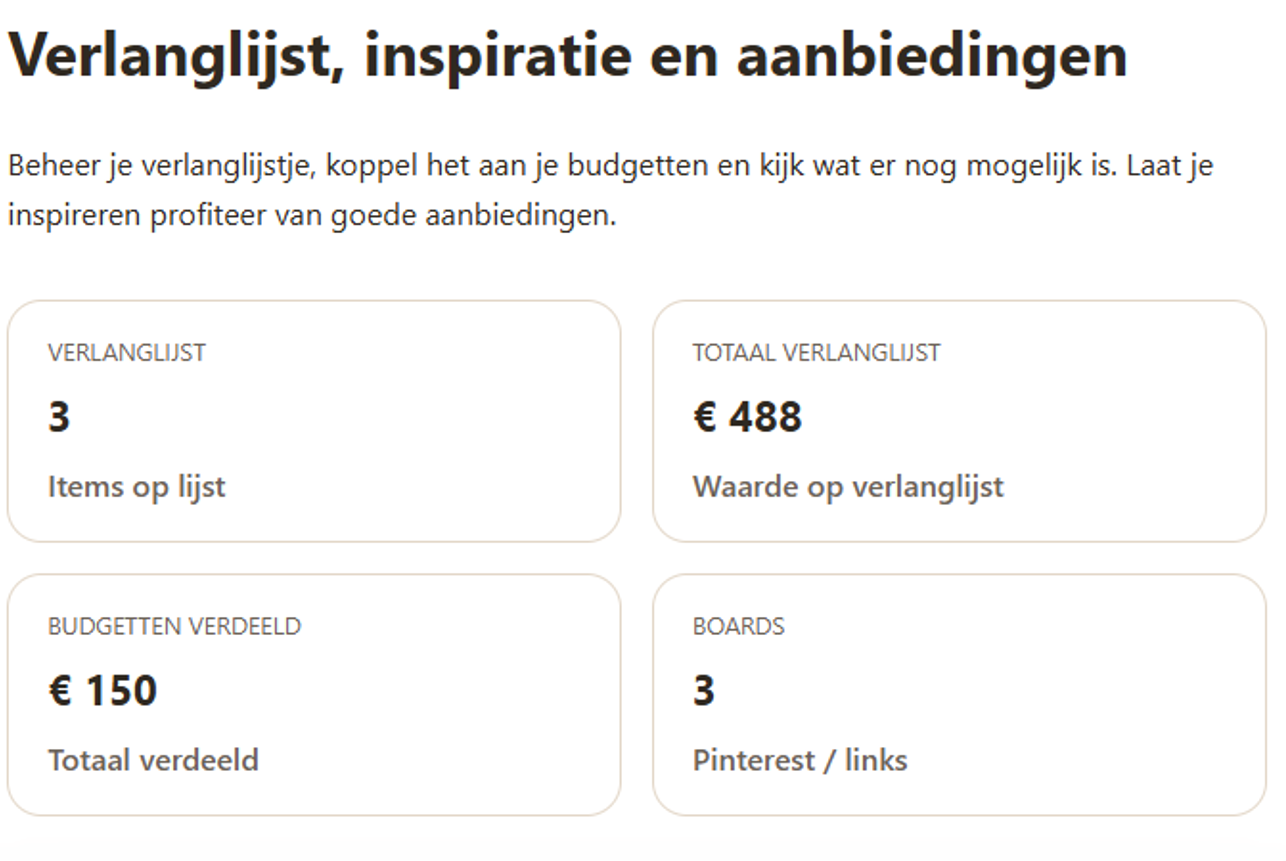Select the € 150 amount
This screenshot has height=861, width=1286.
[104, 690]
